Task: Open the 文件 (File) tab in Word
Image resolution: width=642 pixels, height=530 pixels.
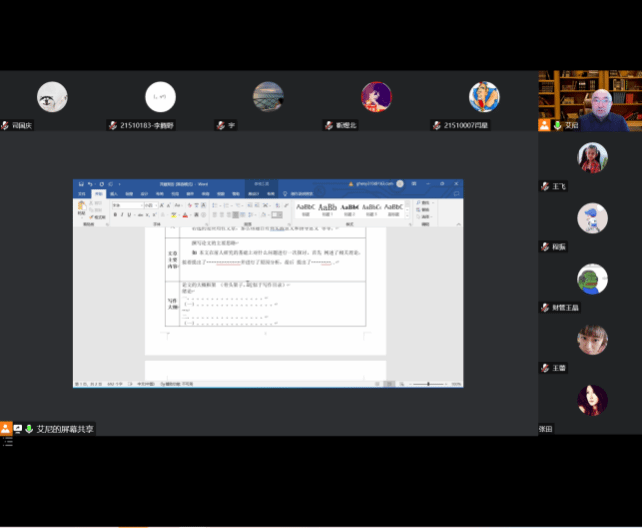Action: (82, 193)
